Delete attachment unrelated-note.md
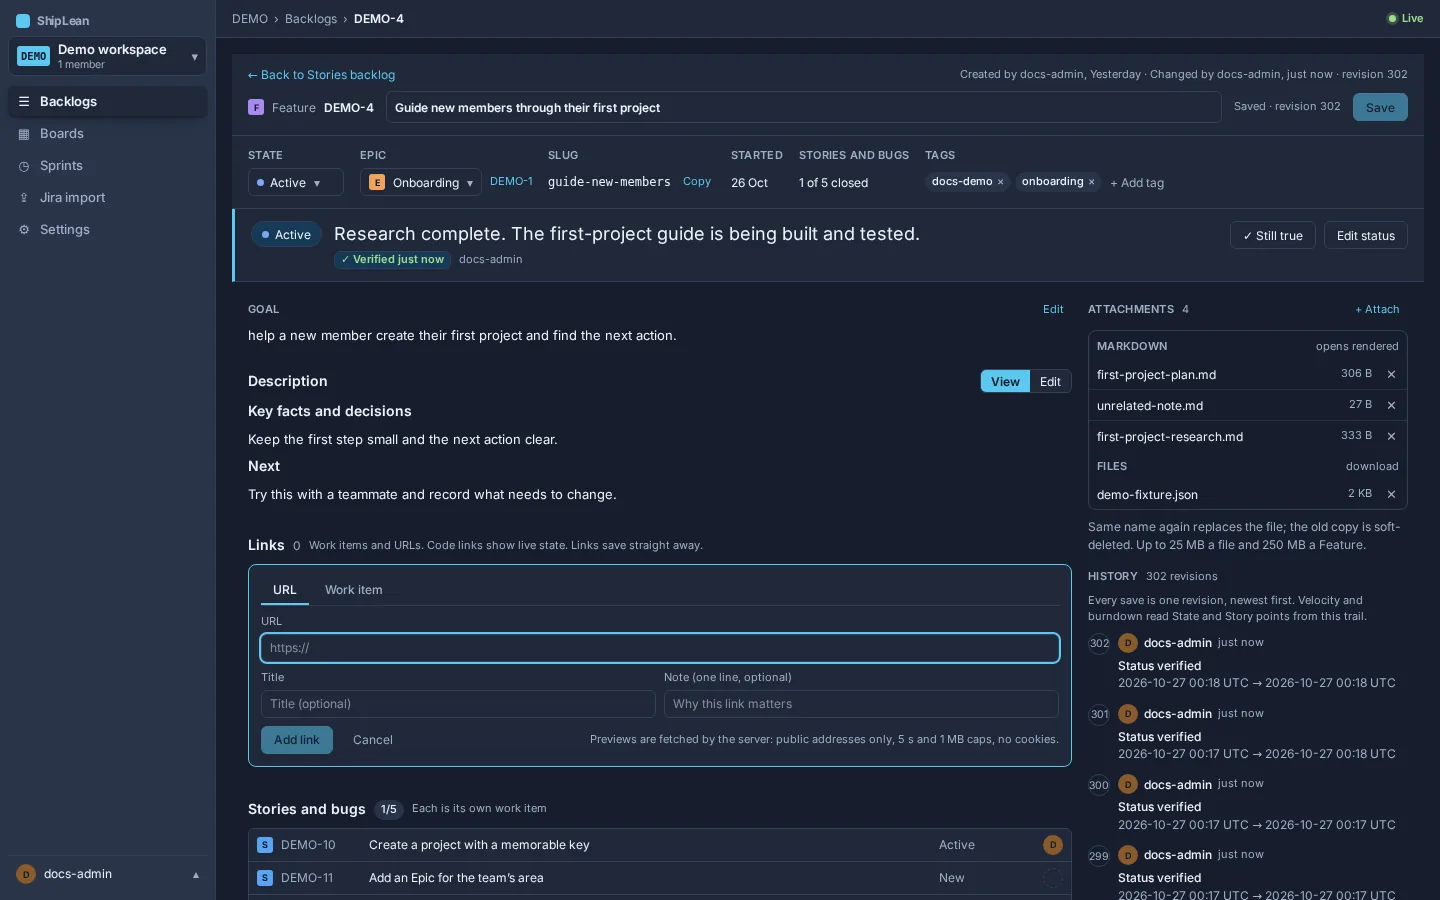 pyautogui.click(x=1391, y=405)
